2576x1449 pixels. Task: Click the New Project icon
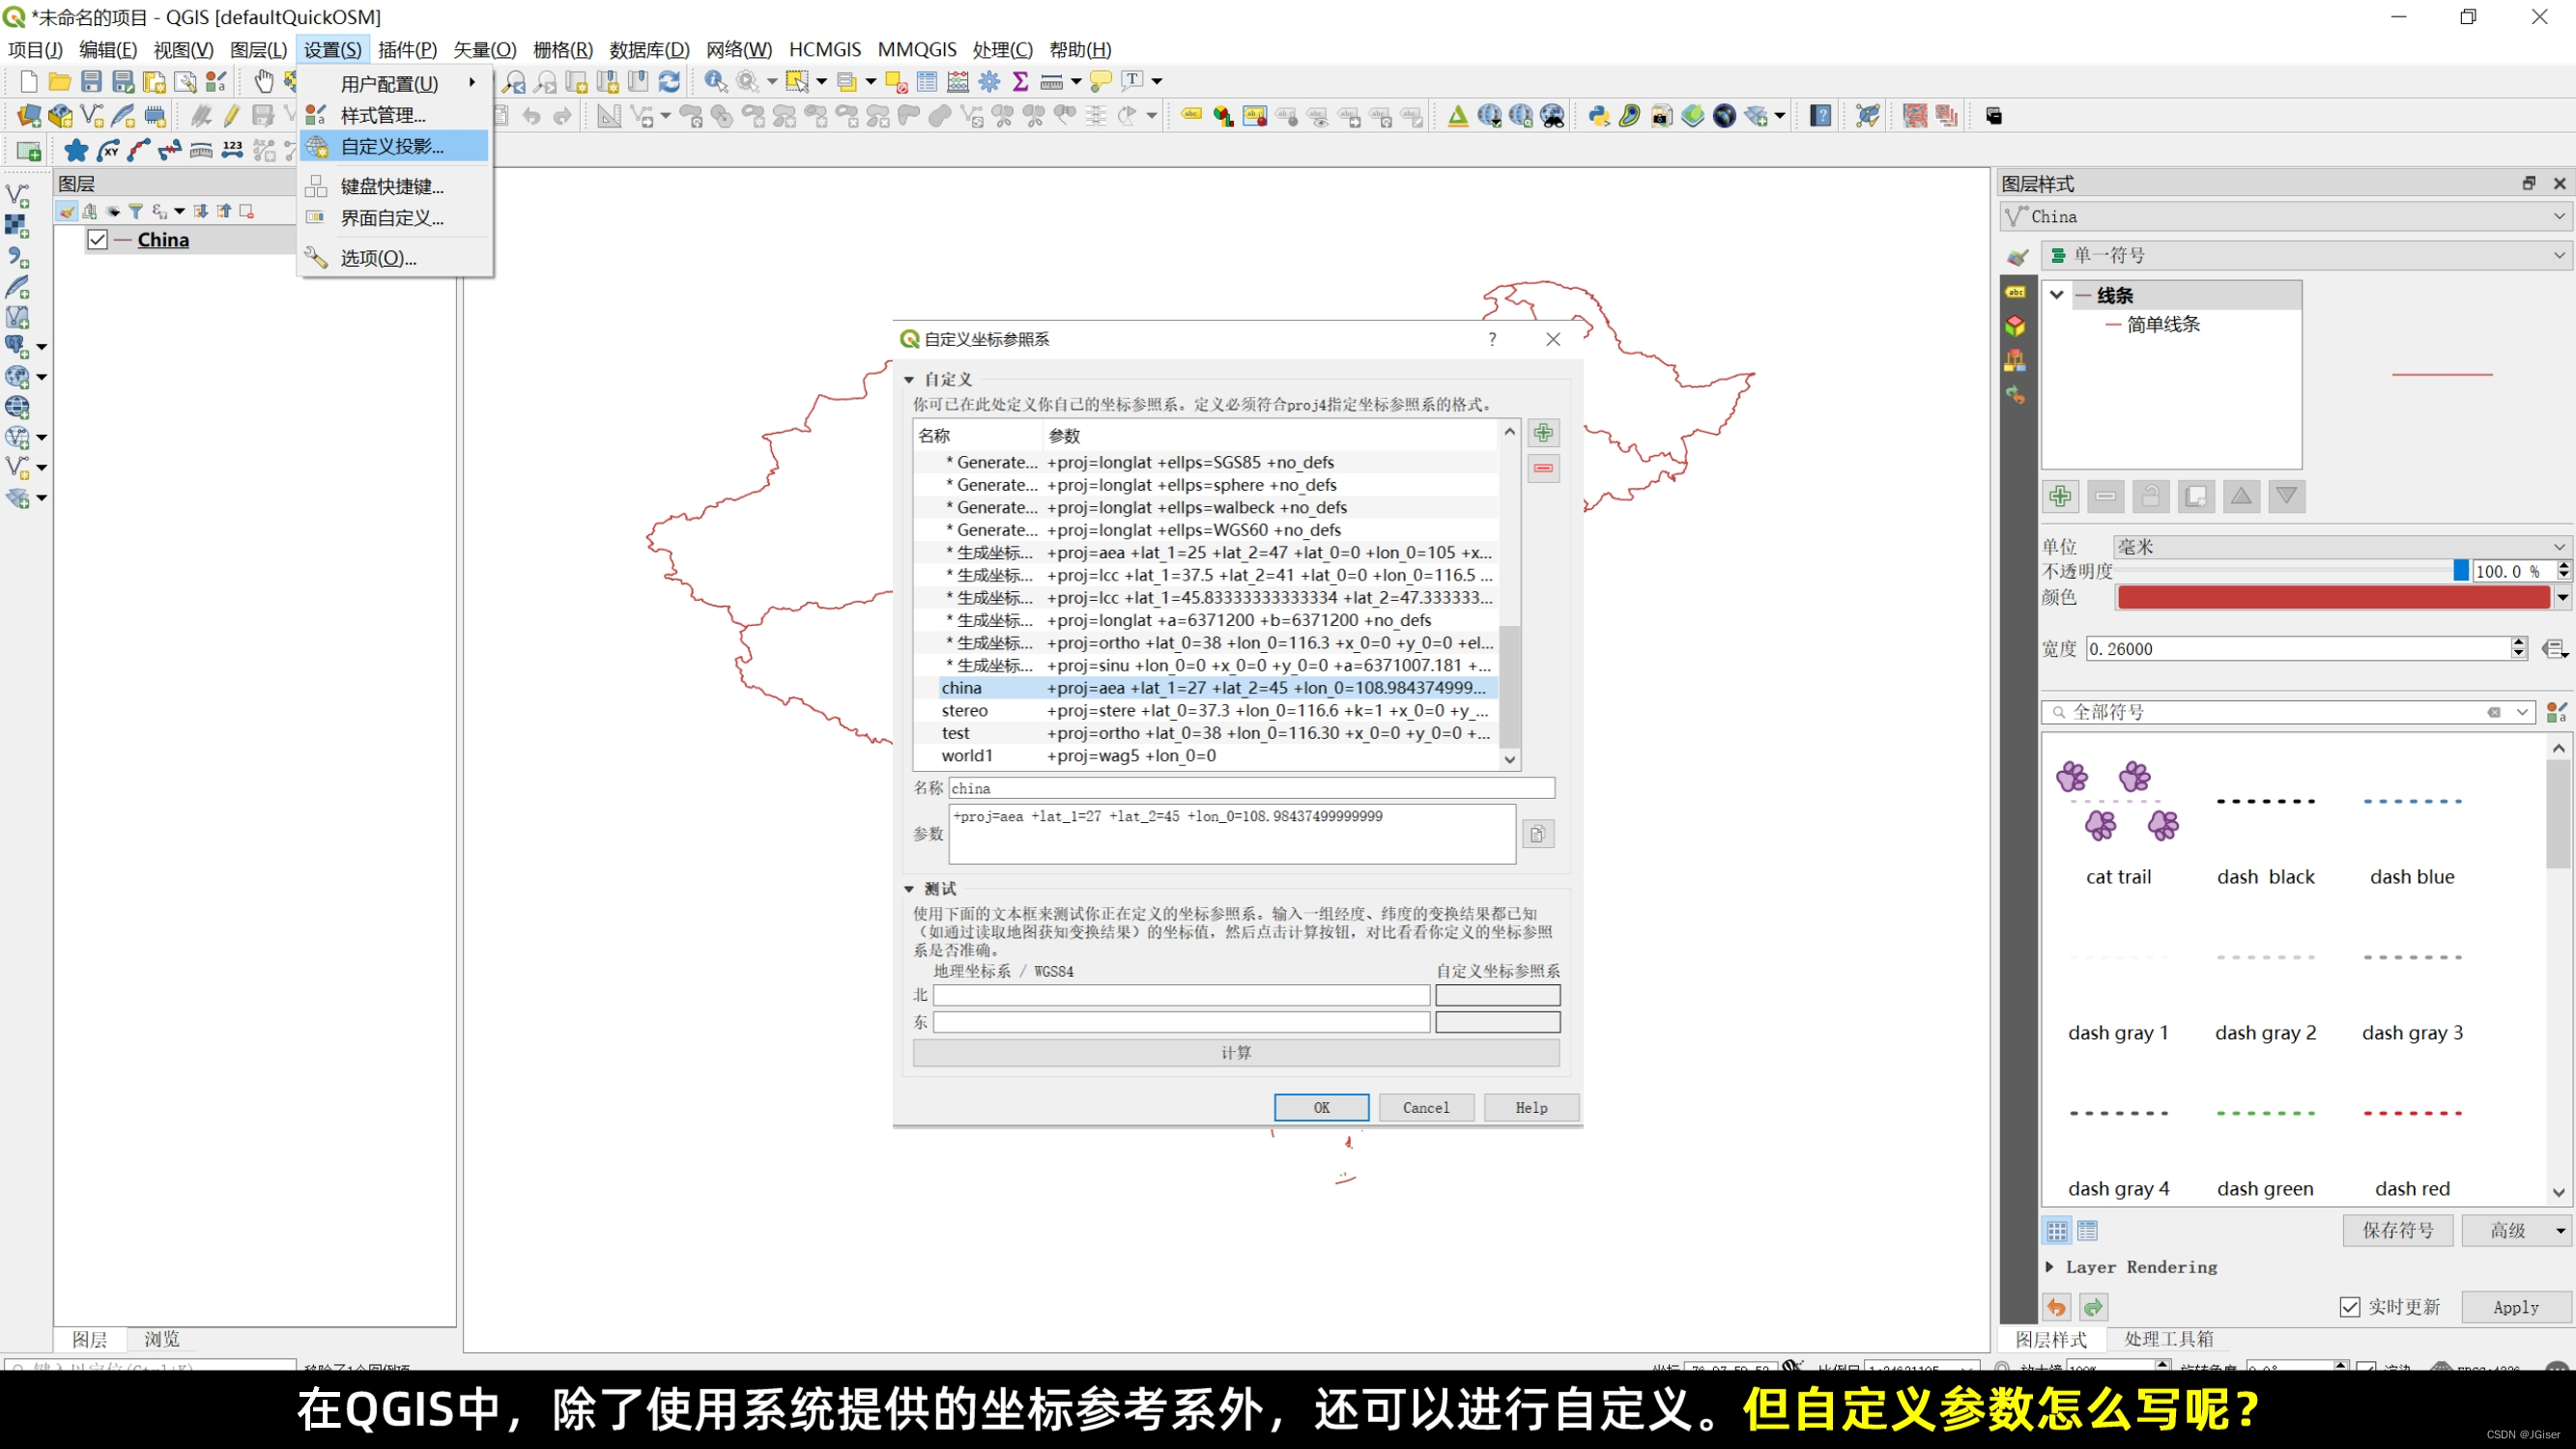[28, 81]
